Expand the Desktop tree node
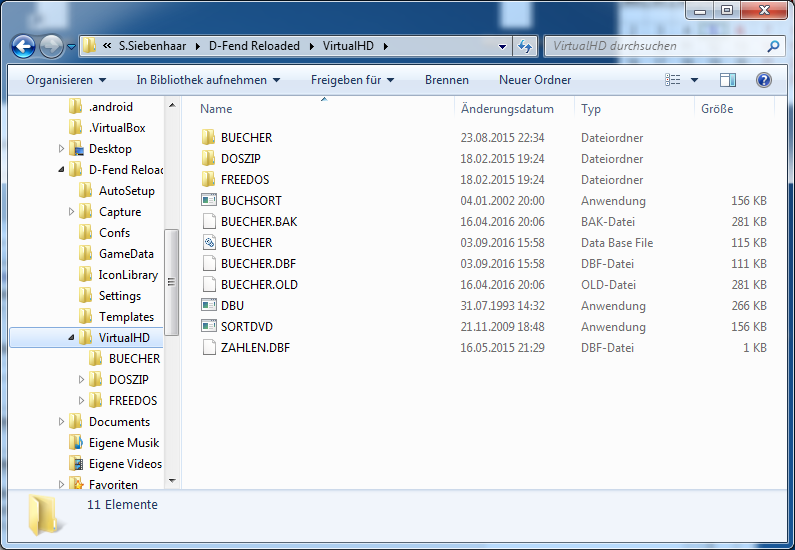The height and width of the screenshot is (550, 795). coord(61,149)
